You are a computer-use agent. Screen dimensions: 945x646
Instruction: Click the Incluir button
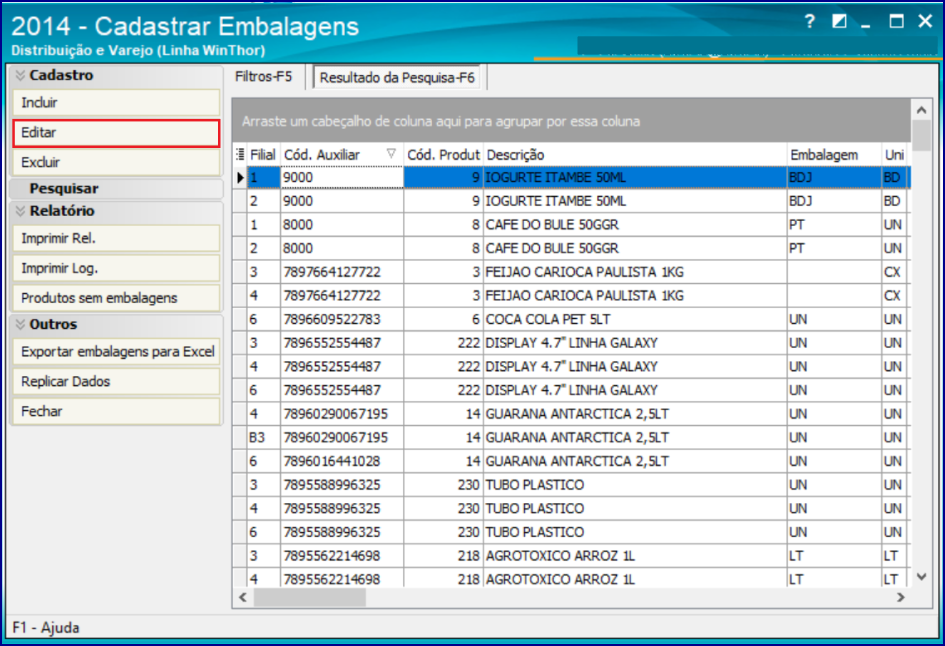[116, 102]
